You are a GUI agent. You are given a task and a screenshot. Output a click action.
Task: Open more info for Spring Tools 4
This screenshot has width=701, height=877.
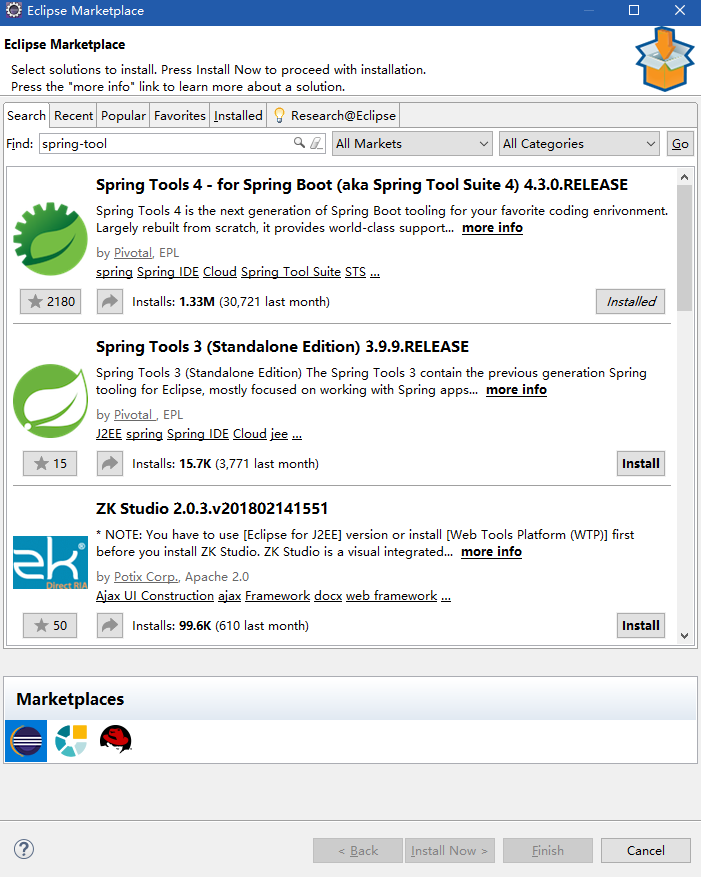492,228
